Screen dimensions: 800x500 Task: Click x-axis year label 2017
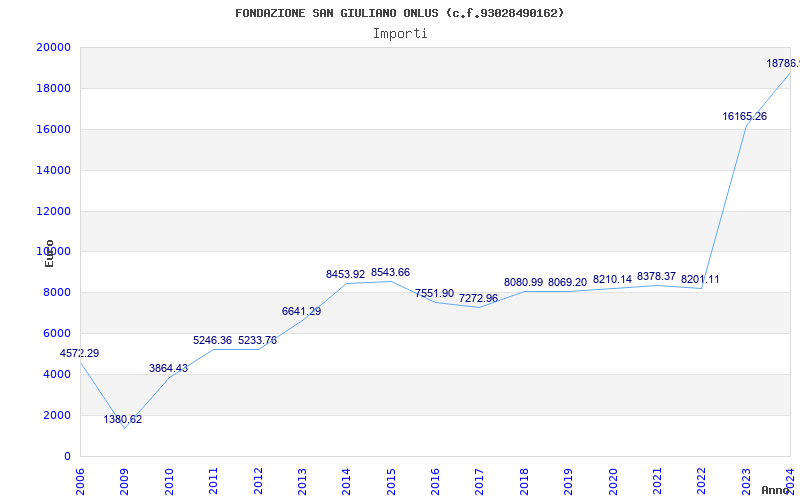pyautogui.click(x=480, y=481)
